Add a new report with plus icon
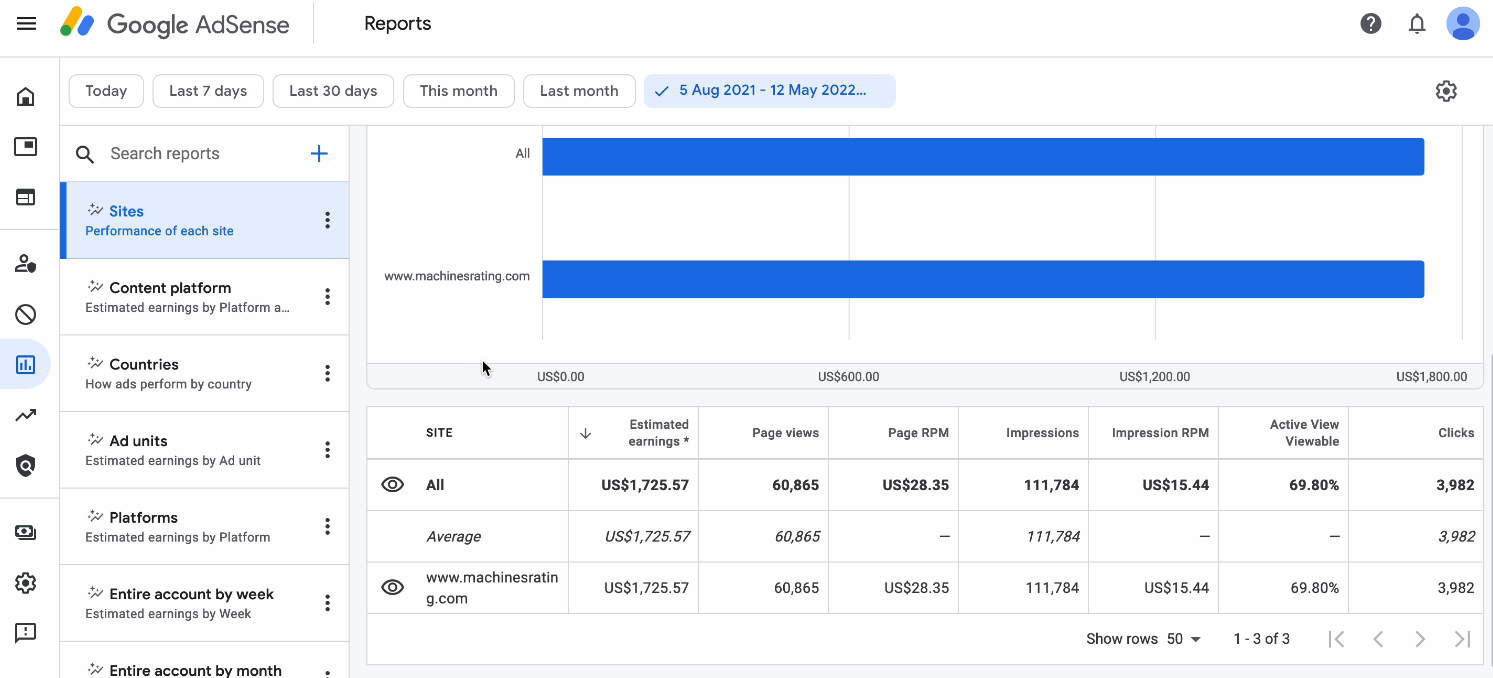This screenshot has height=678, width=1493. pos(319,153)
